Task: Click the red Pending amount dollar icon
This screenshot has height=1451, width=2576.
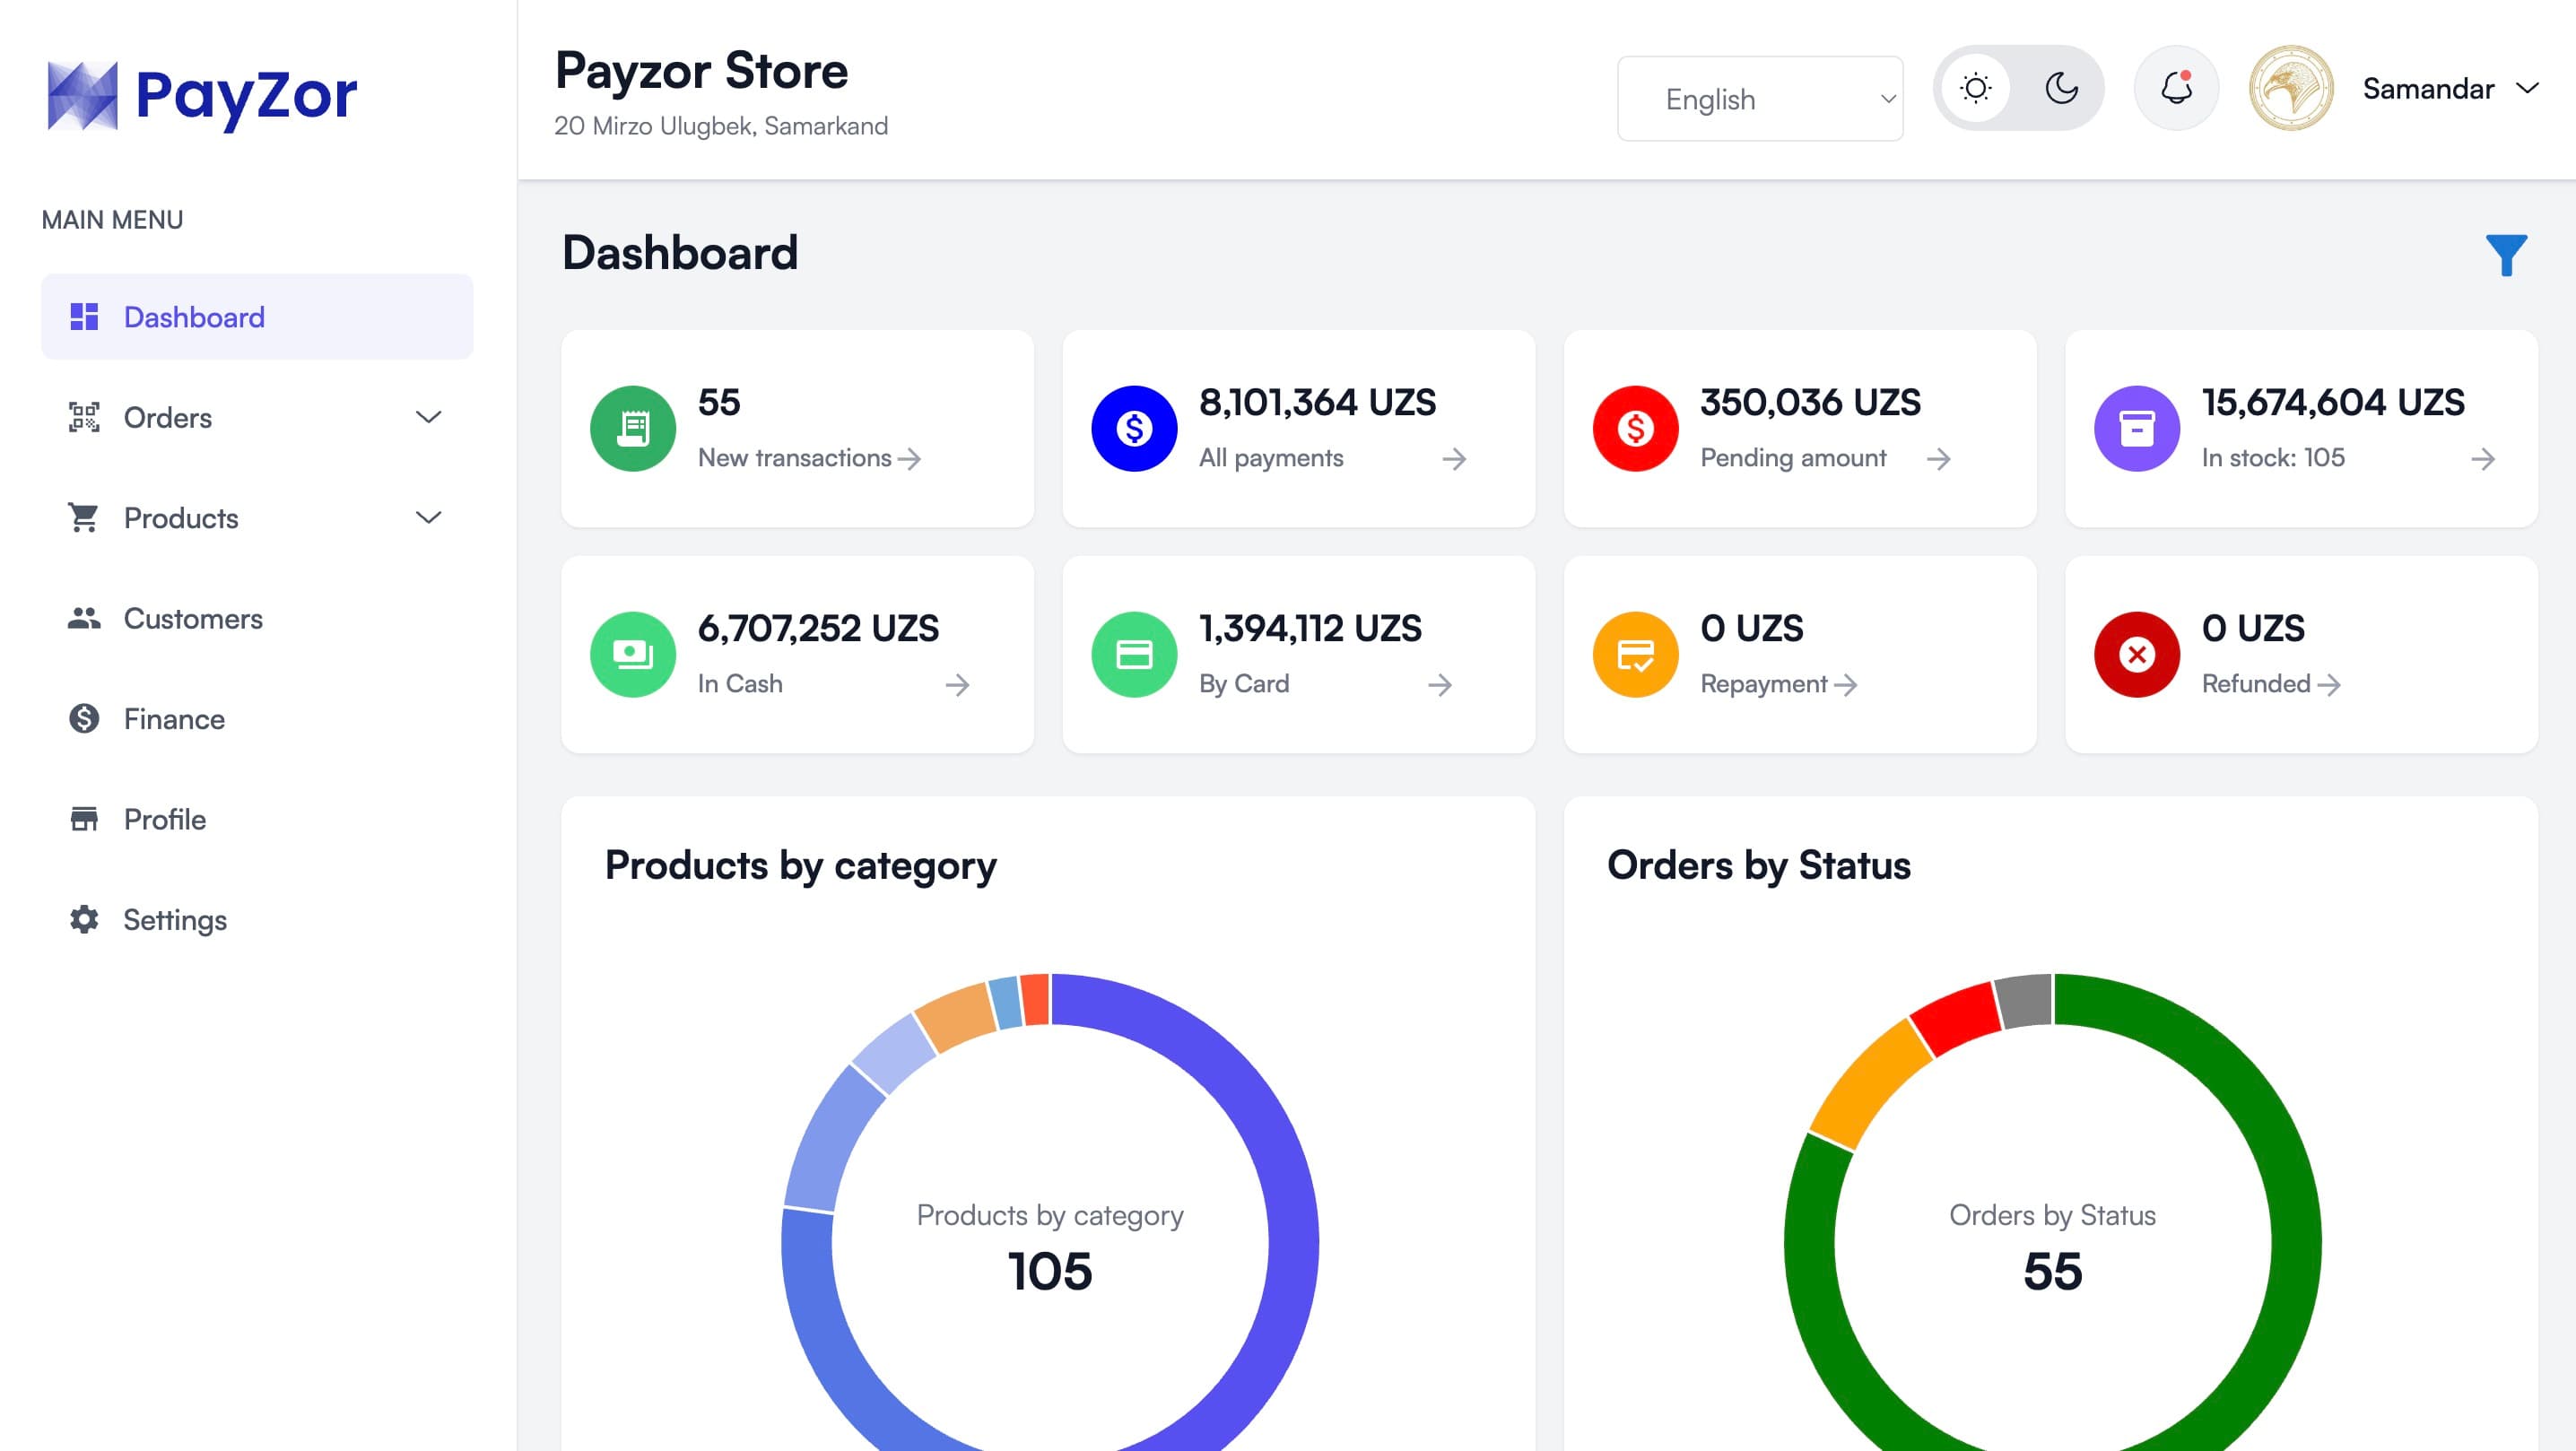Action: (1635, 428)
